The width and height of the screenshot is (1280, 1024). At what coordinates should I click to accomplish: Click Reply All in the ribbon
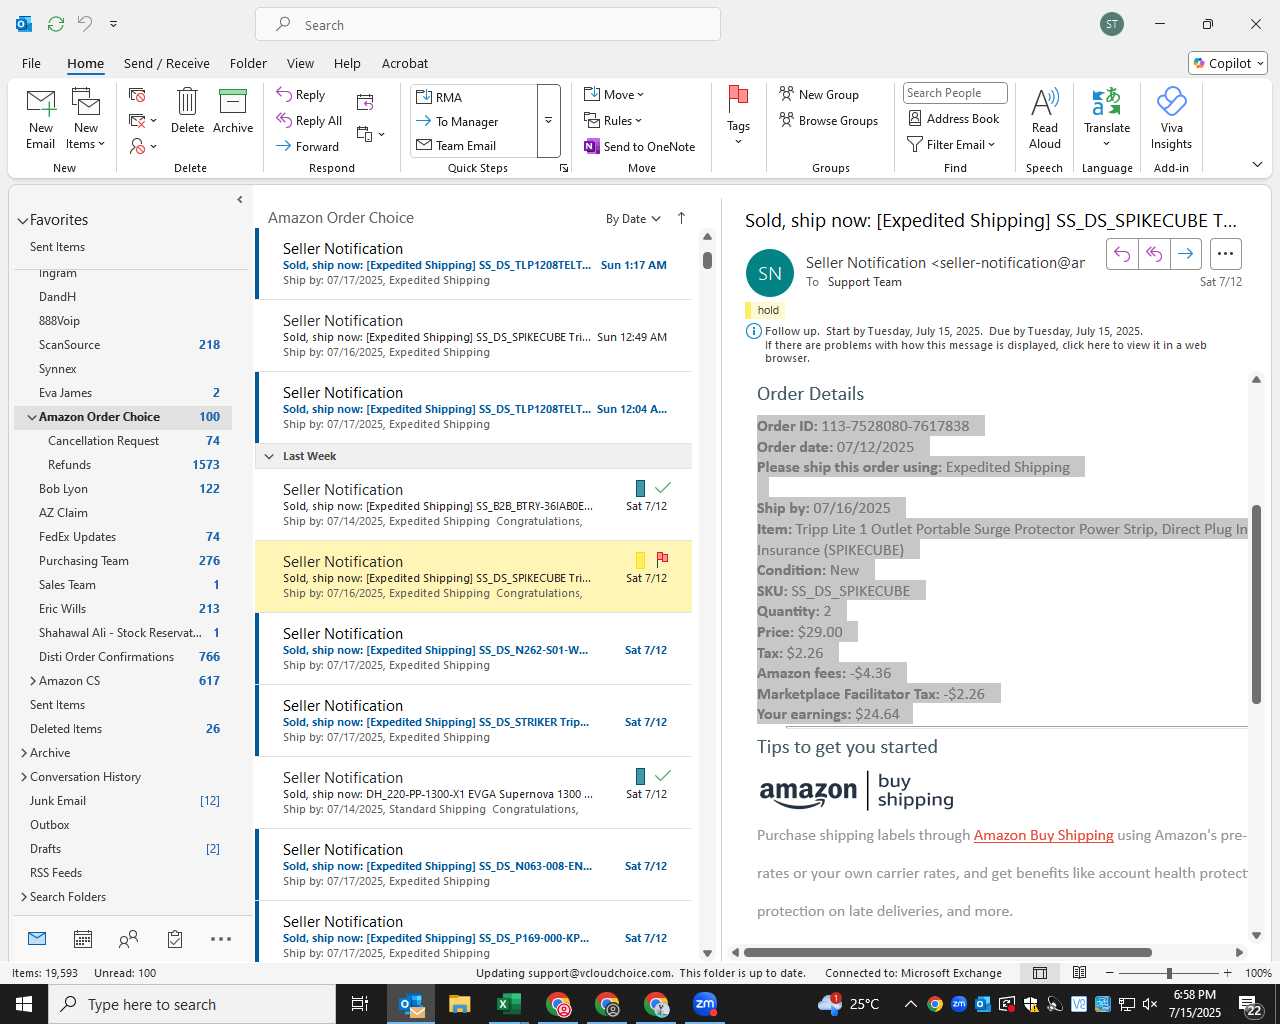(x=309, y=121)
